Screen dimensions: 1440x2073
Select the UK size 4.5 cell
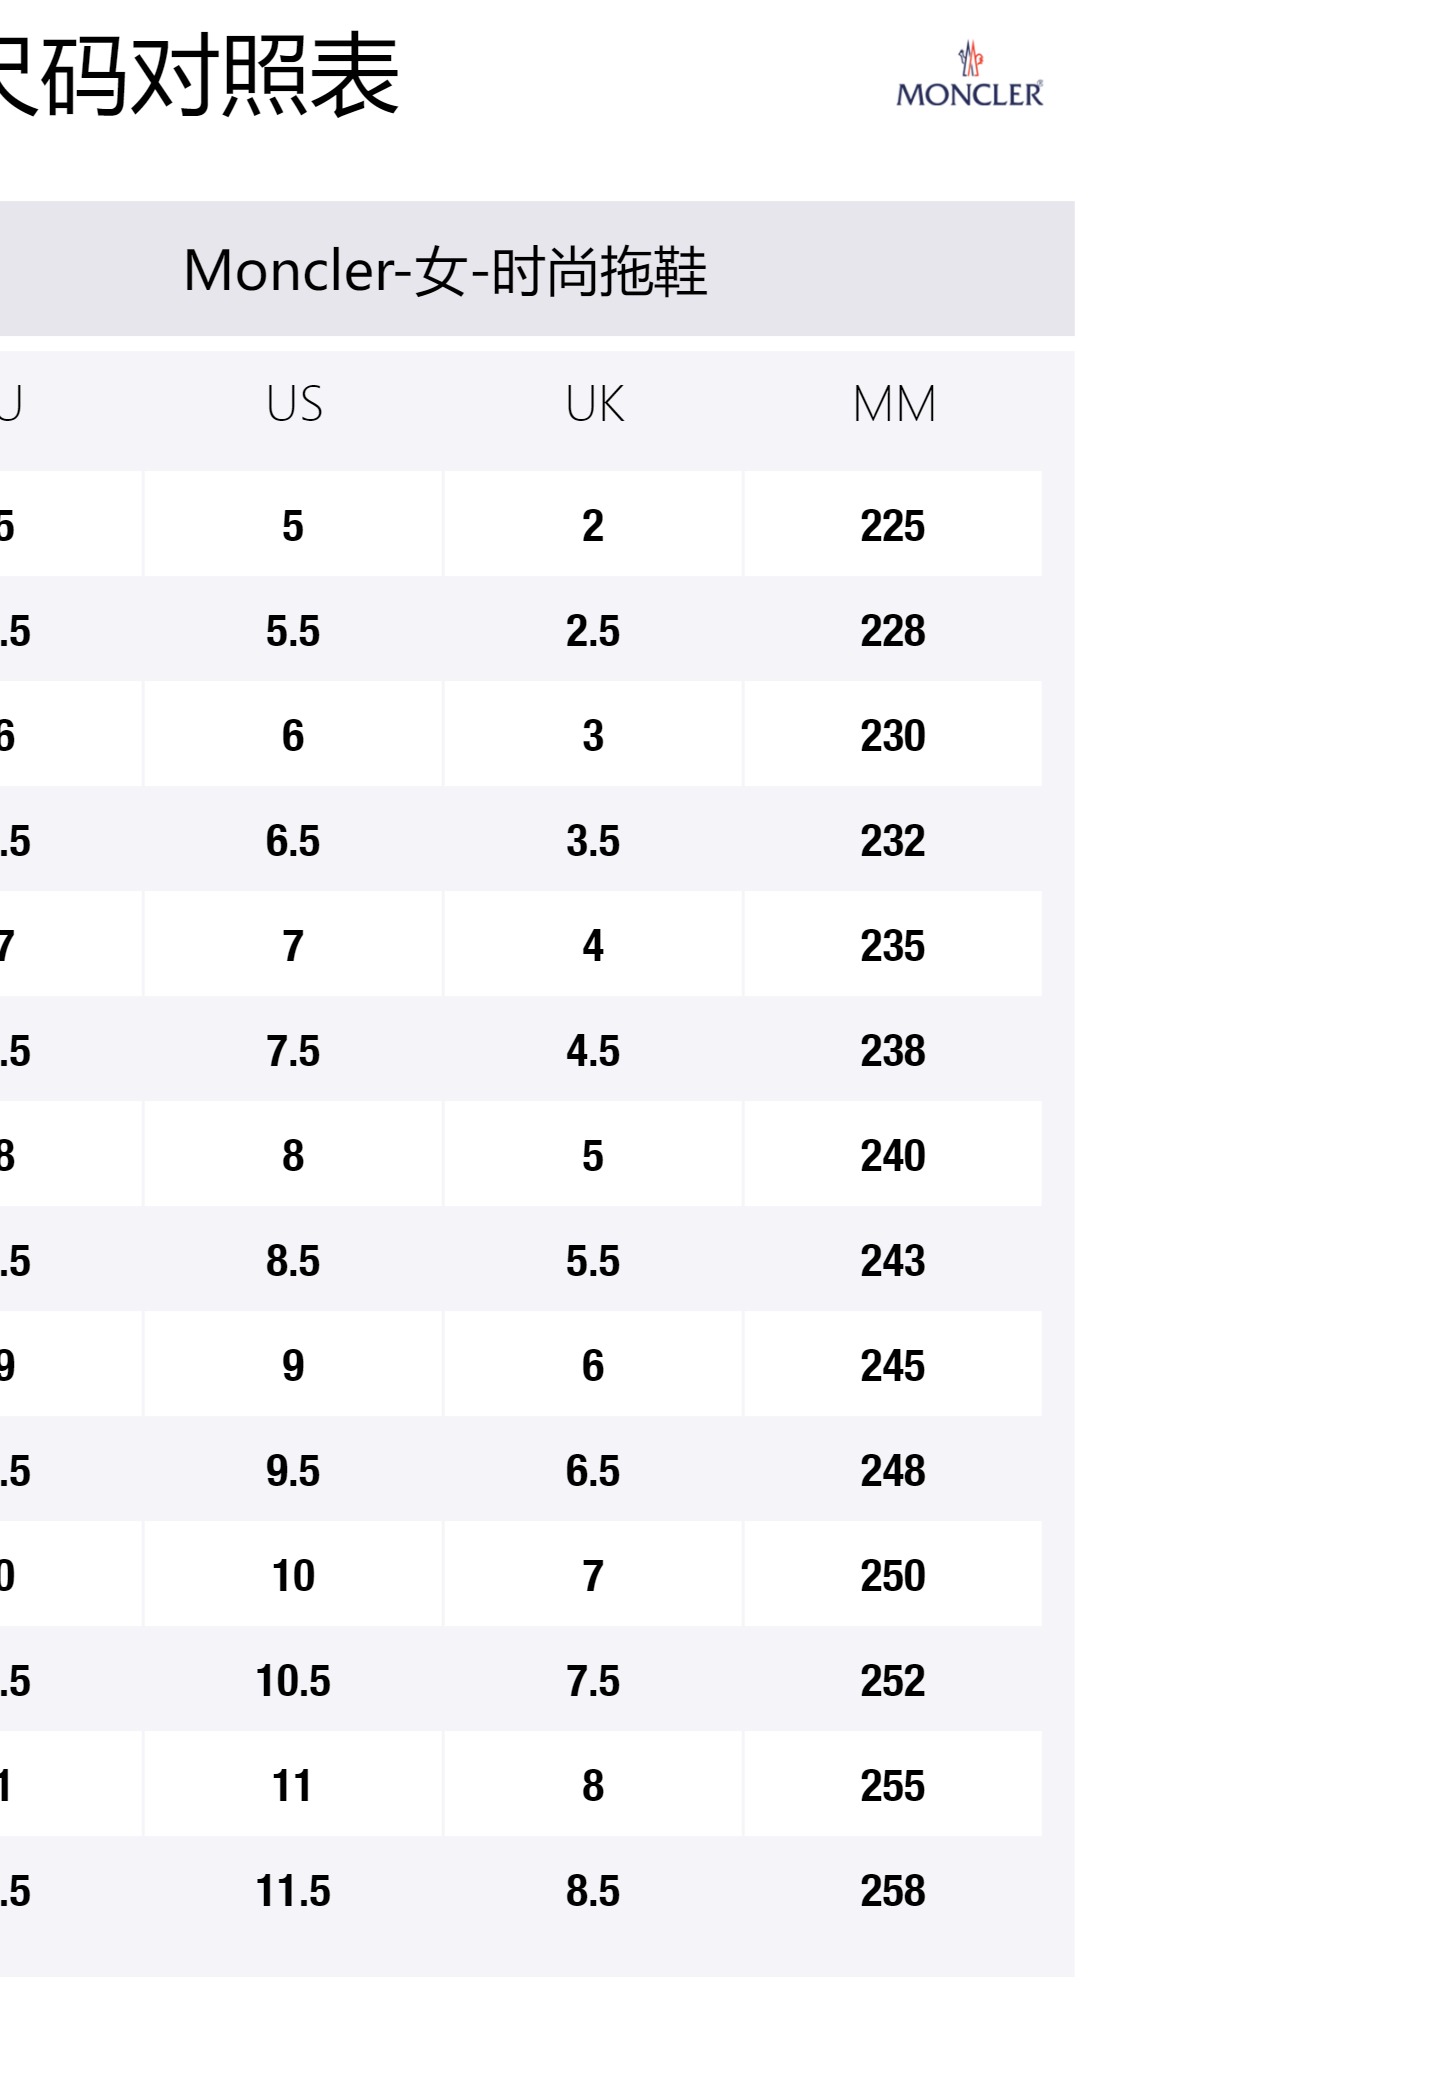point(593,1051)
